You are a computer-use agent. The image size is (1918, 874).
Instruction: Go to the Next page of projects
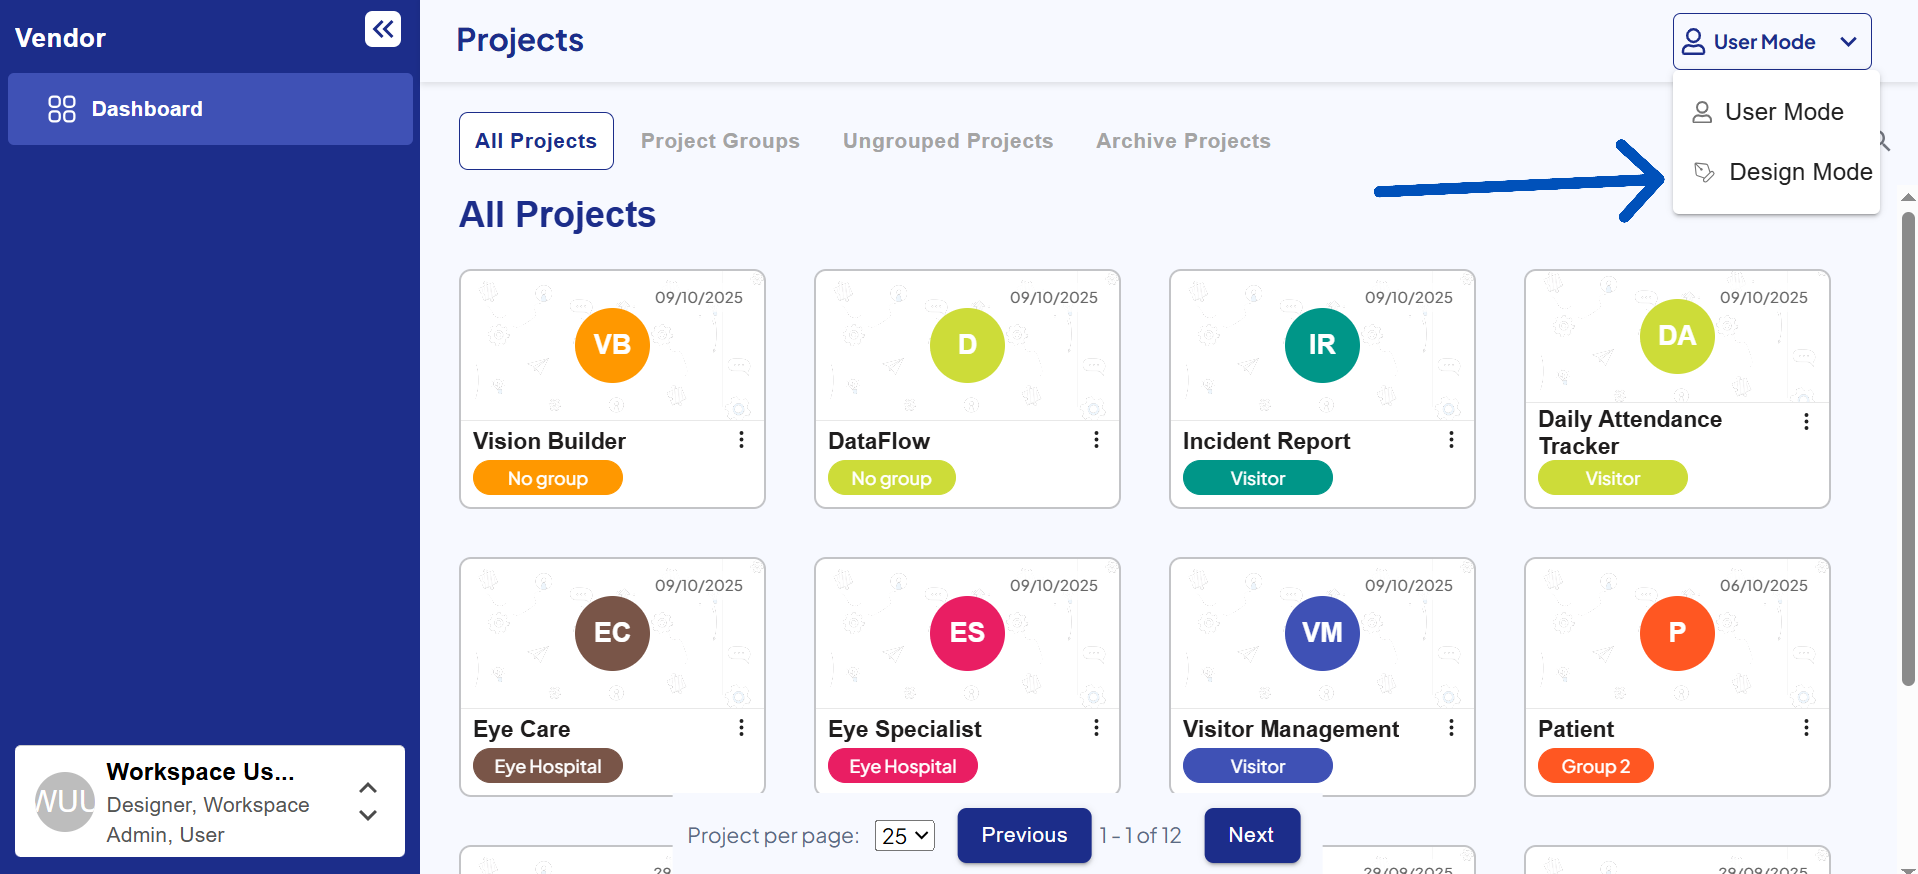1251,835
